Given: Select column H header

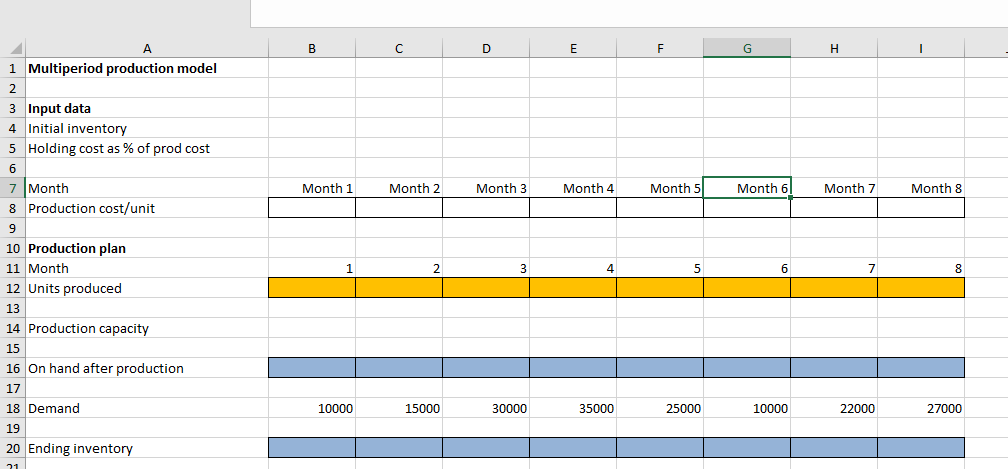Looking at the screenshot, I should (834, 48).
